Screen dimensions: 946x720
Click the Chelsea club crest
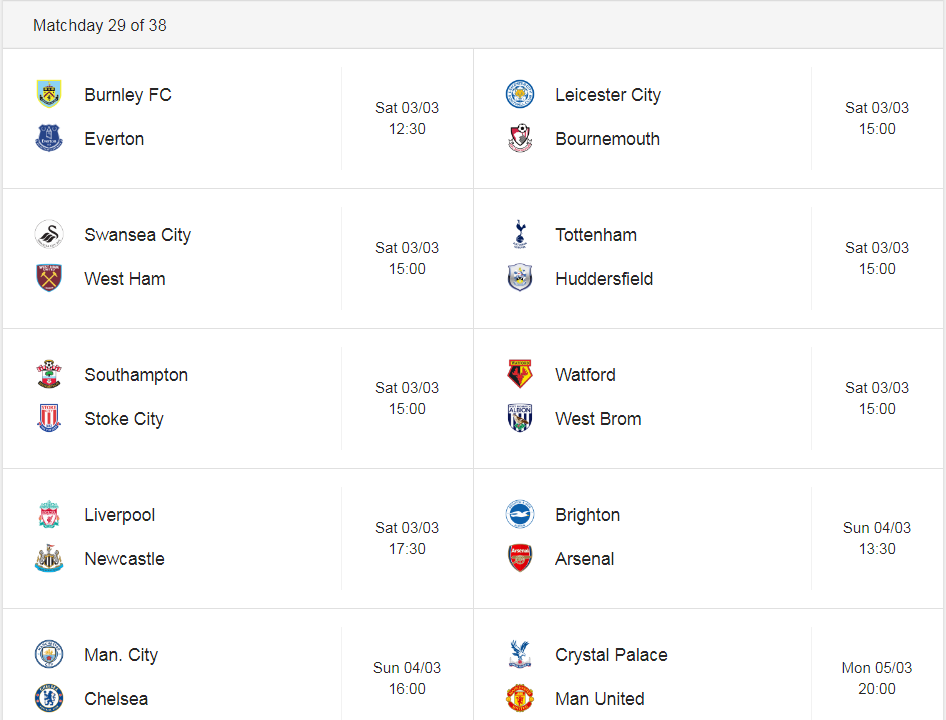point(49,698)
